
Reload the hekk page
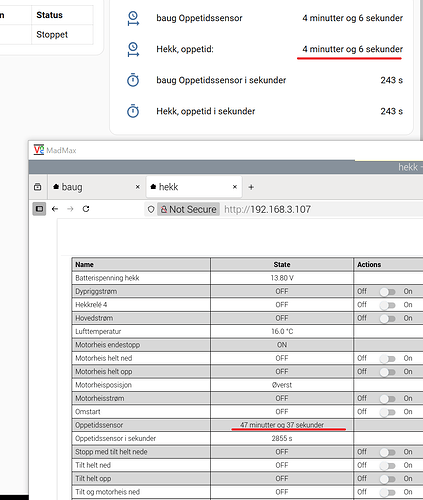tap(86, 209)
